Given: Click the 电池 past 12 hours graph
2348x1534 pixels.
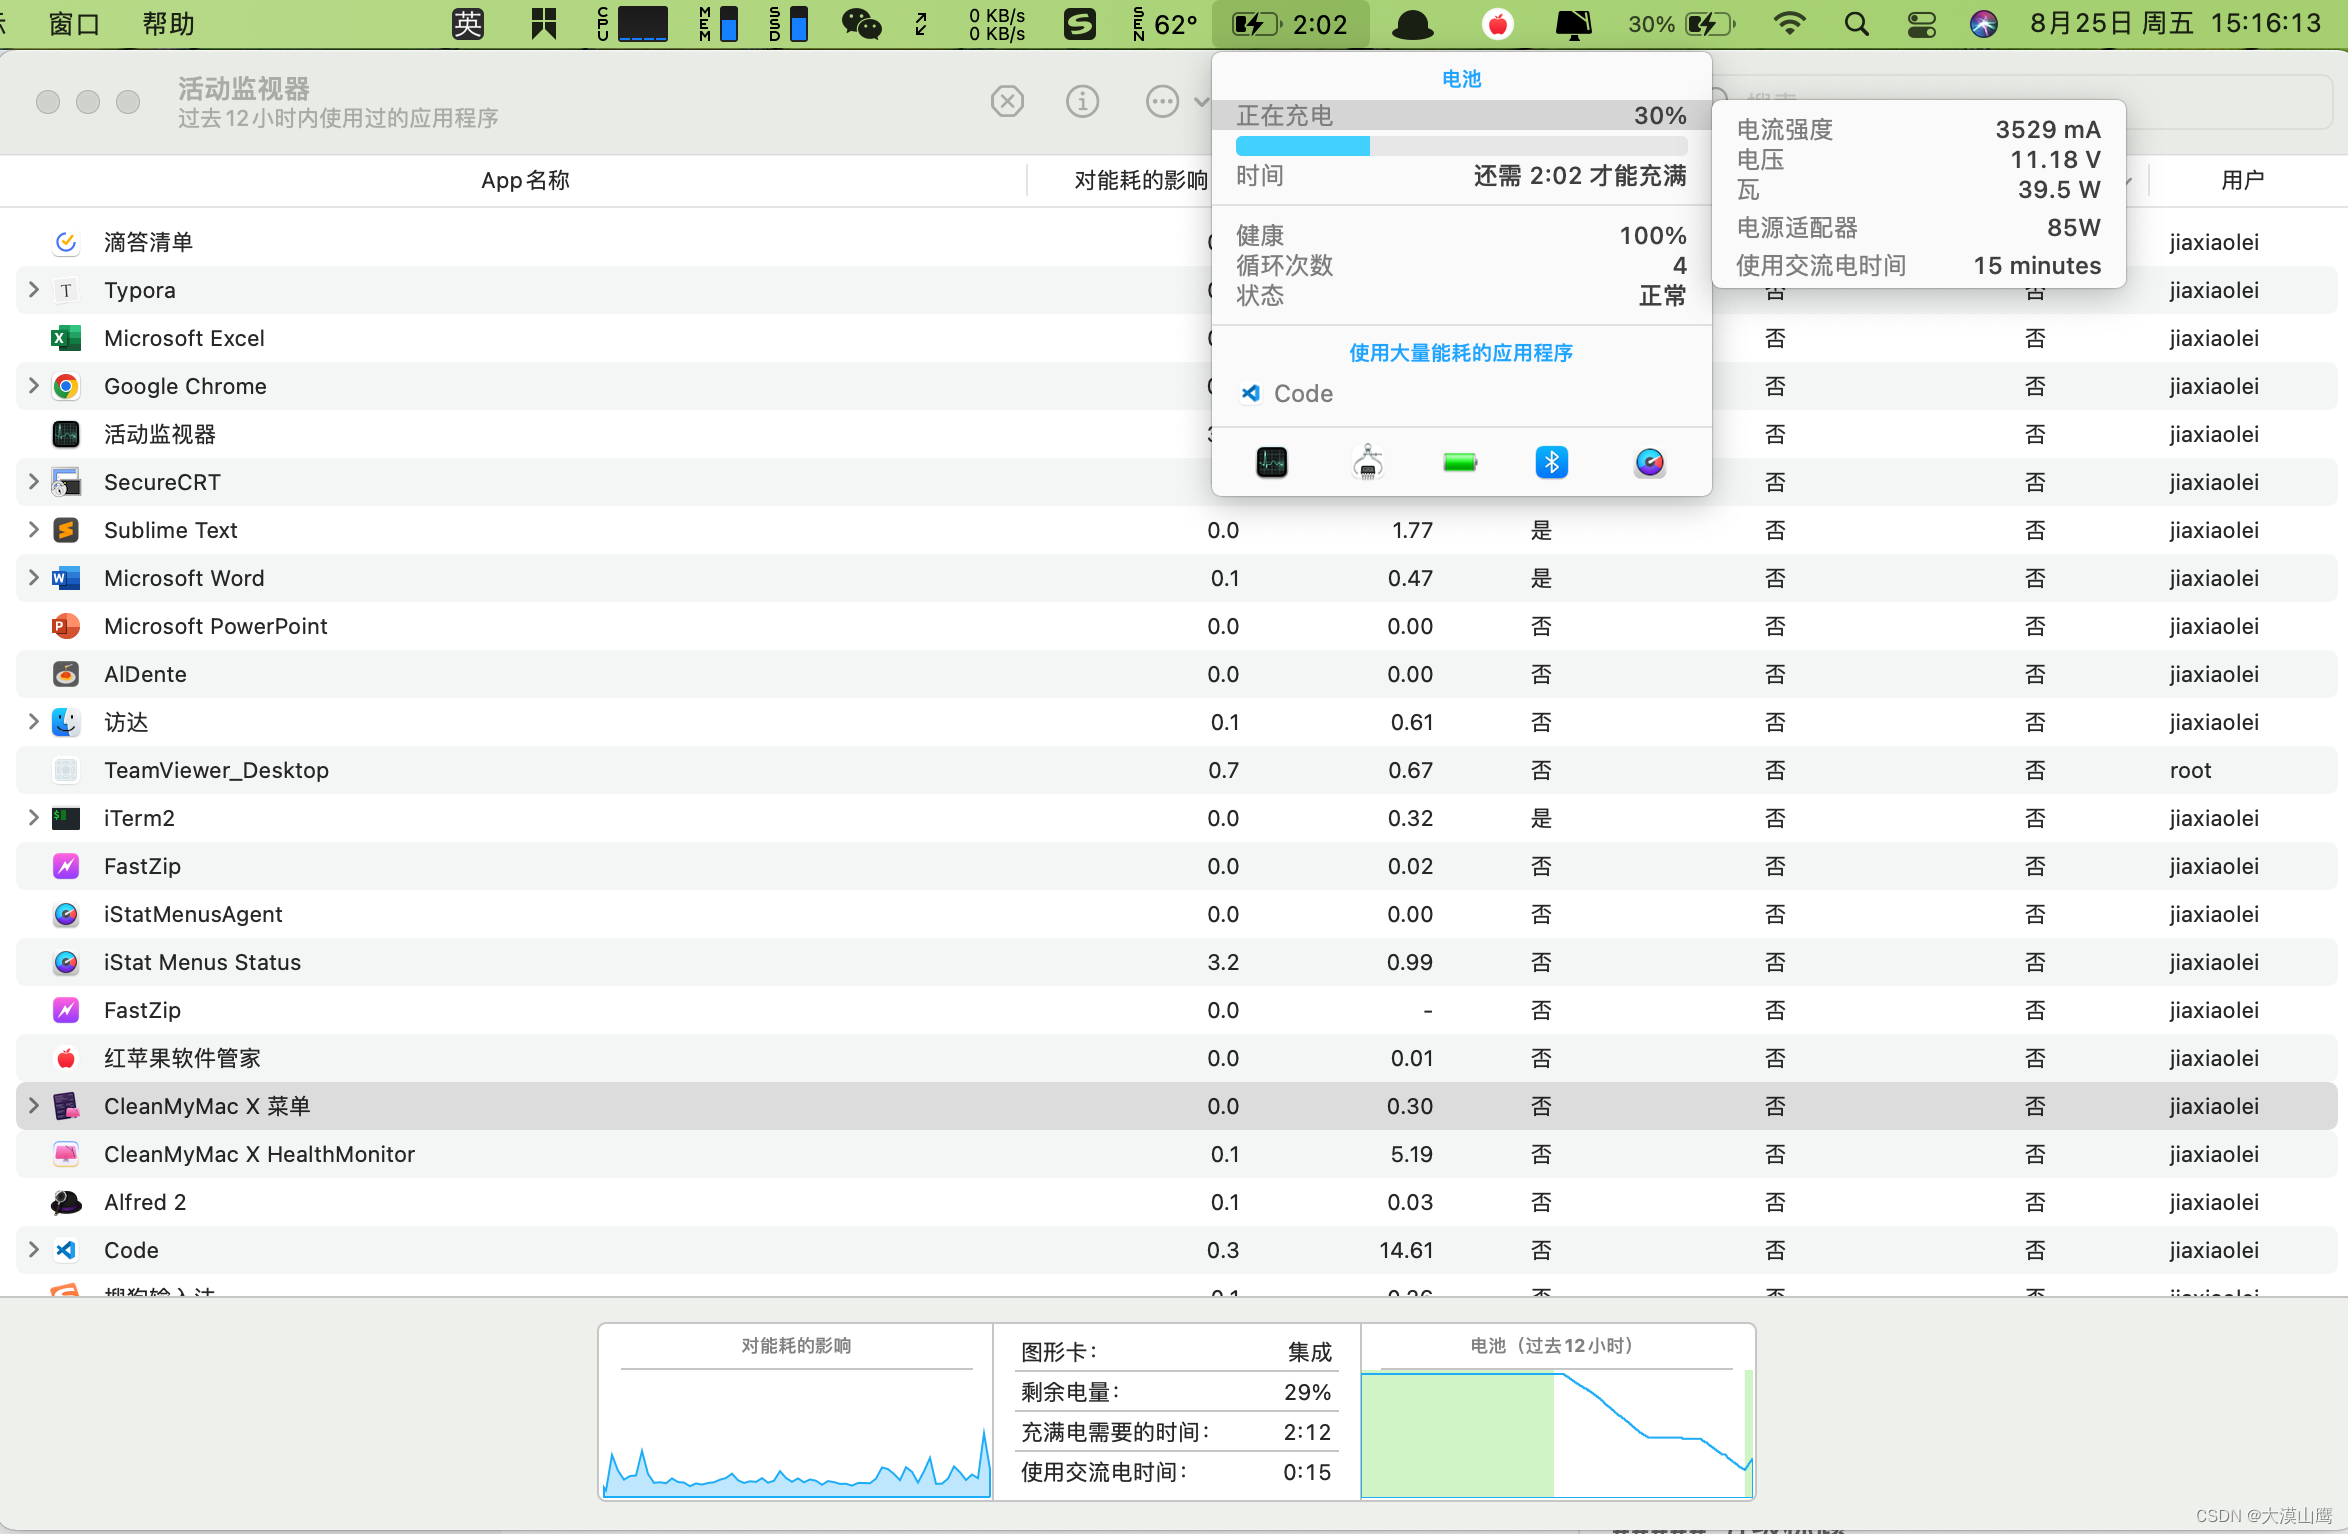Looking at the screenshot, I should pos(1557,1433).
